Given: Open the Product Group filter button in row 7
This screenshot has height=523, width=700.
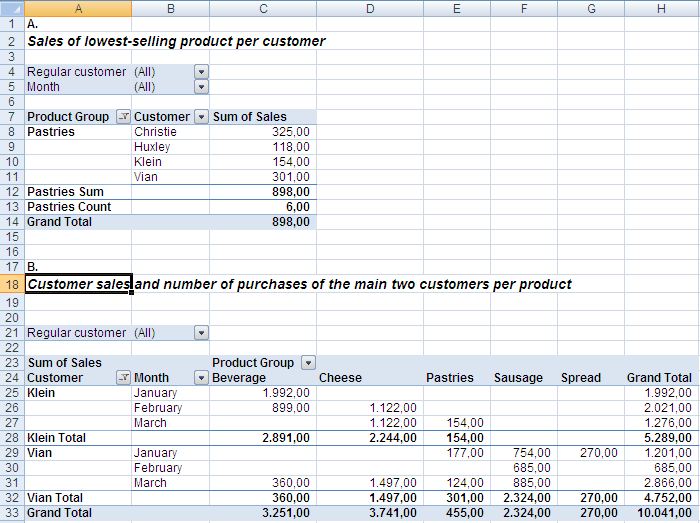Looking at the screenshot, I should pos(123,117).
